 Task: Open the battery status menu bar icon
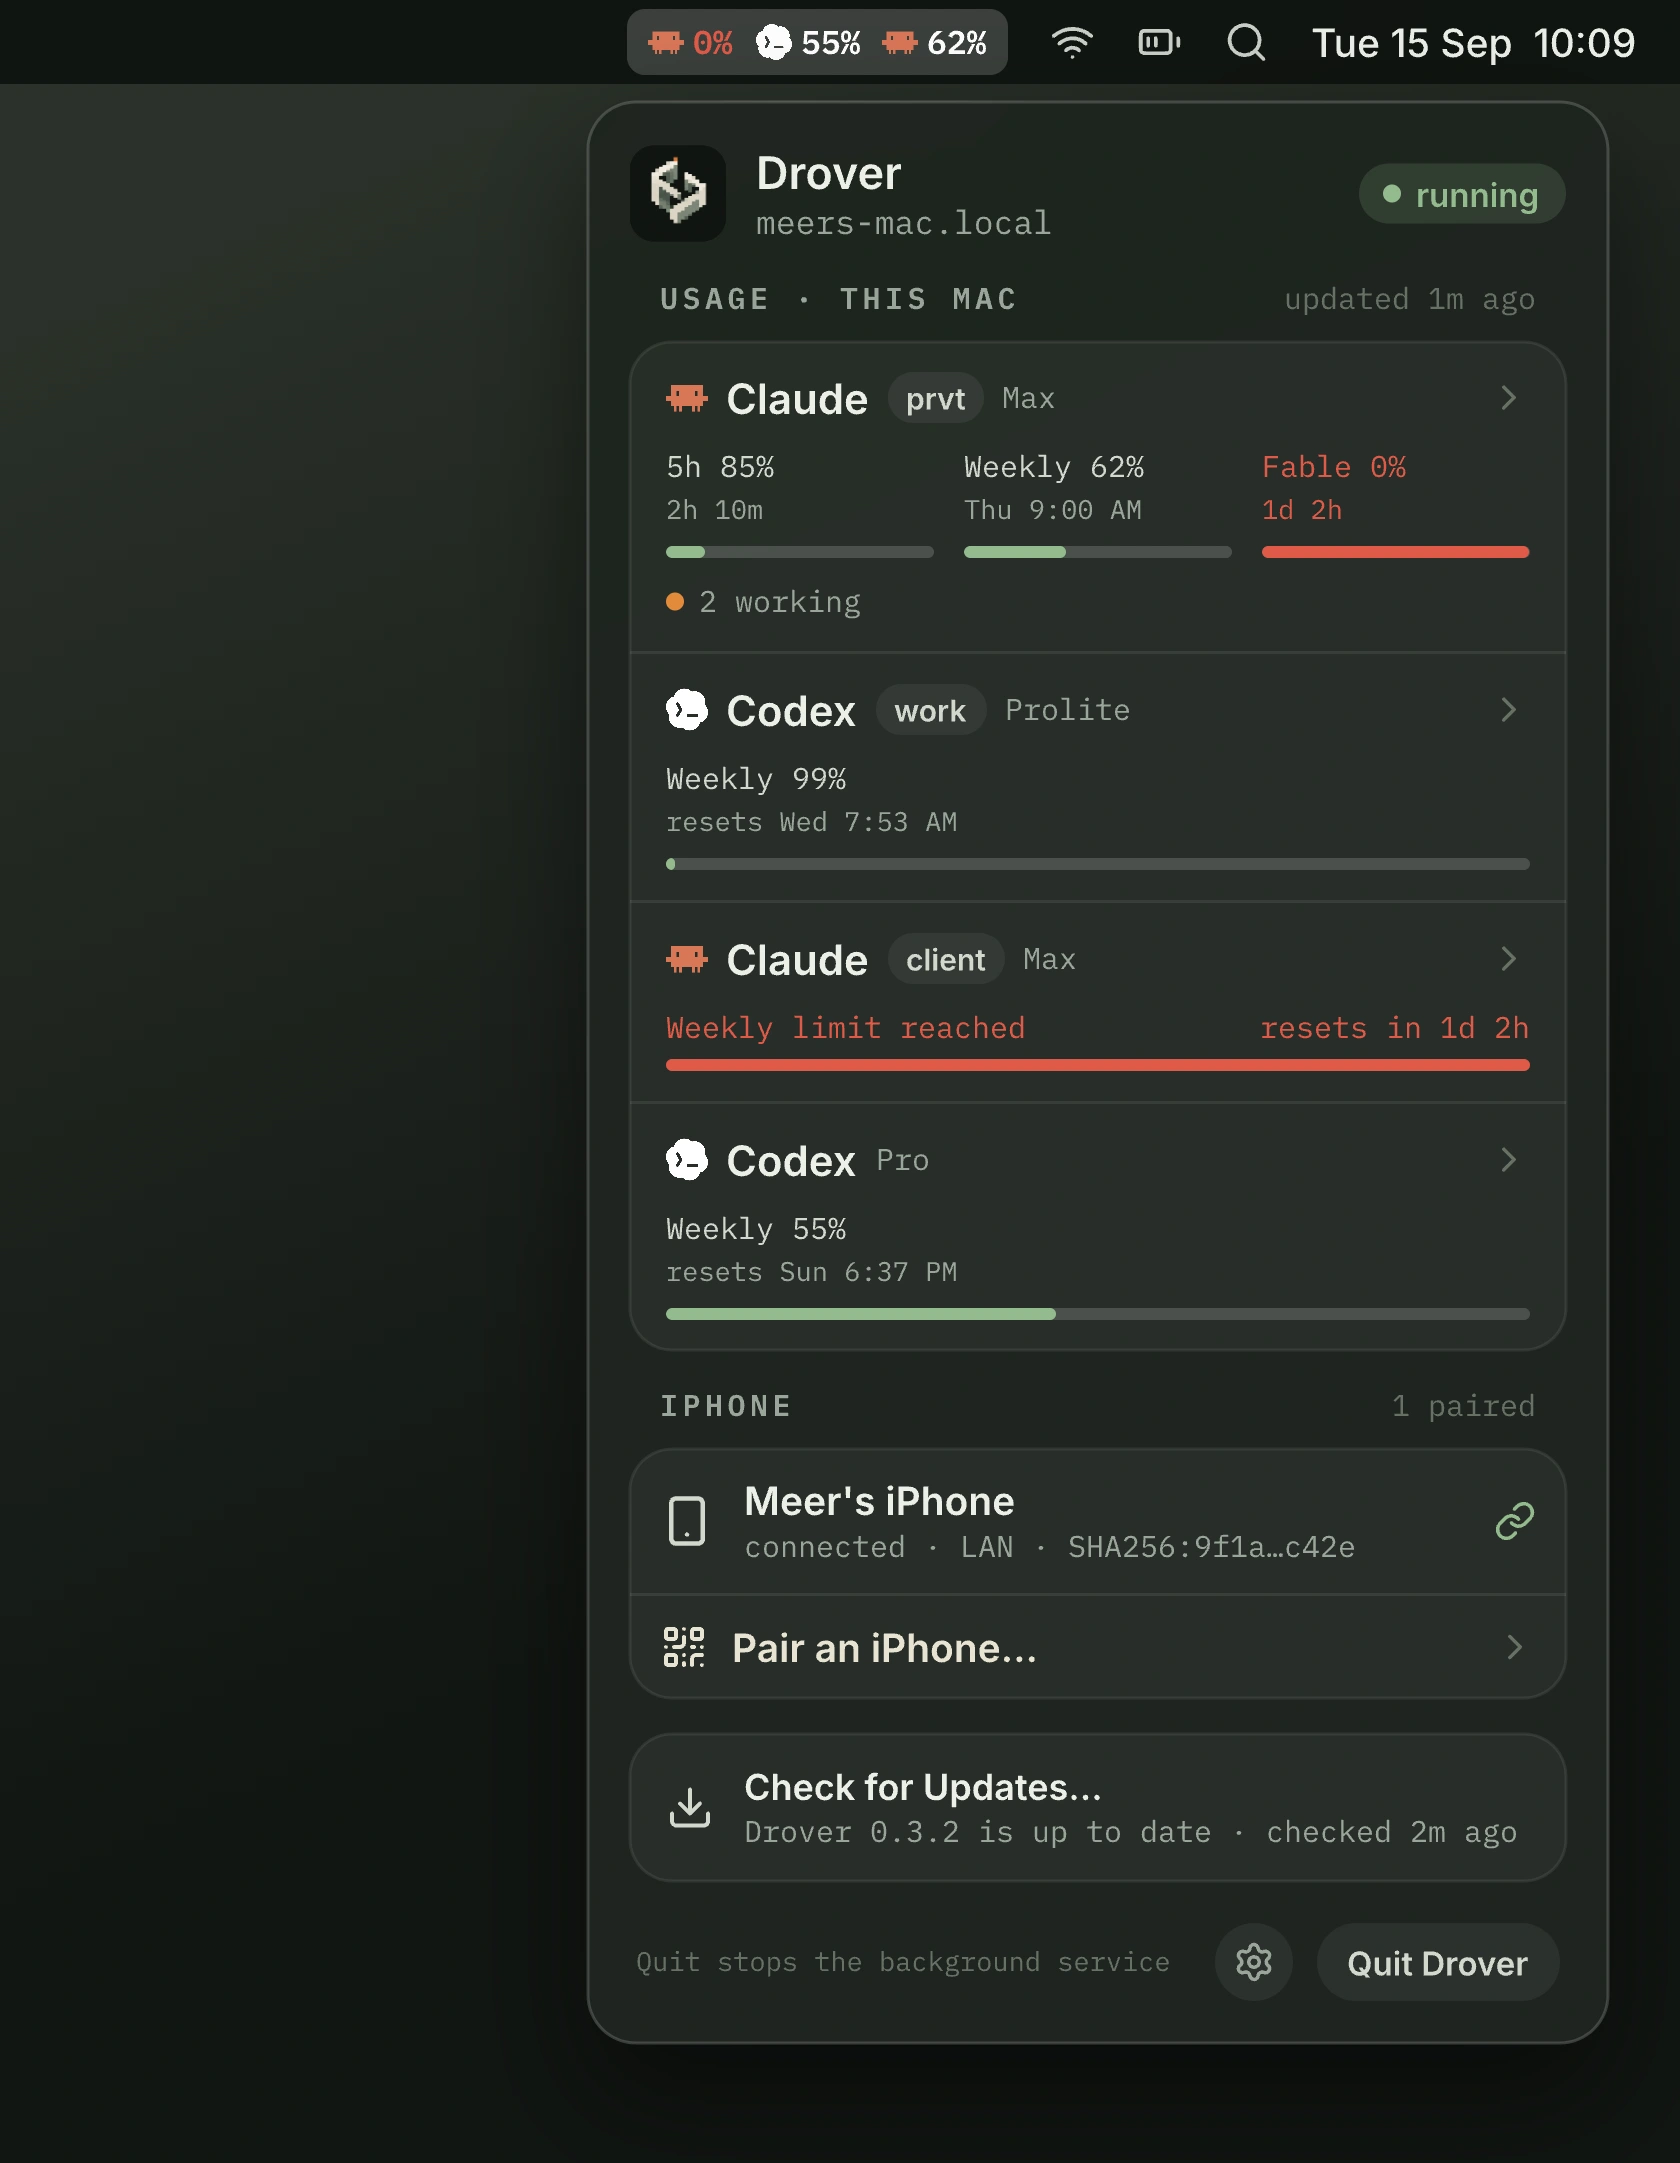pyautogui.click(x=1159, y=42)
